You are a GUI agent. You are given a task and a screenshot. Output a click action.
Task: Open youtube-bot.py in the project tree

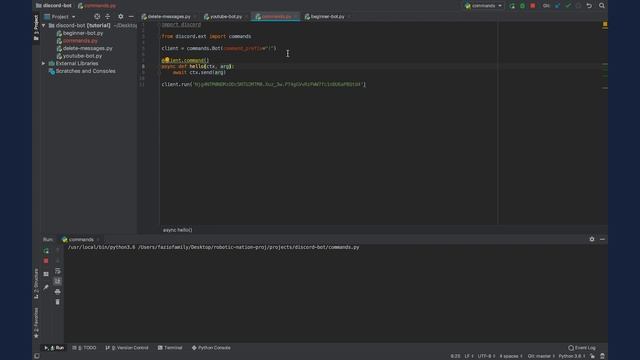tap(82, 56)
